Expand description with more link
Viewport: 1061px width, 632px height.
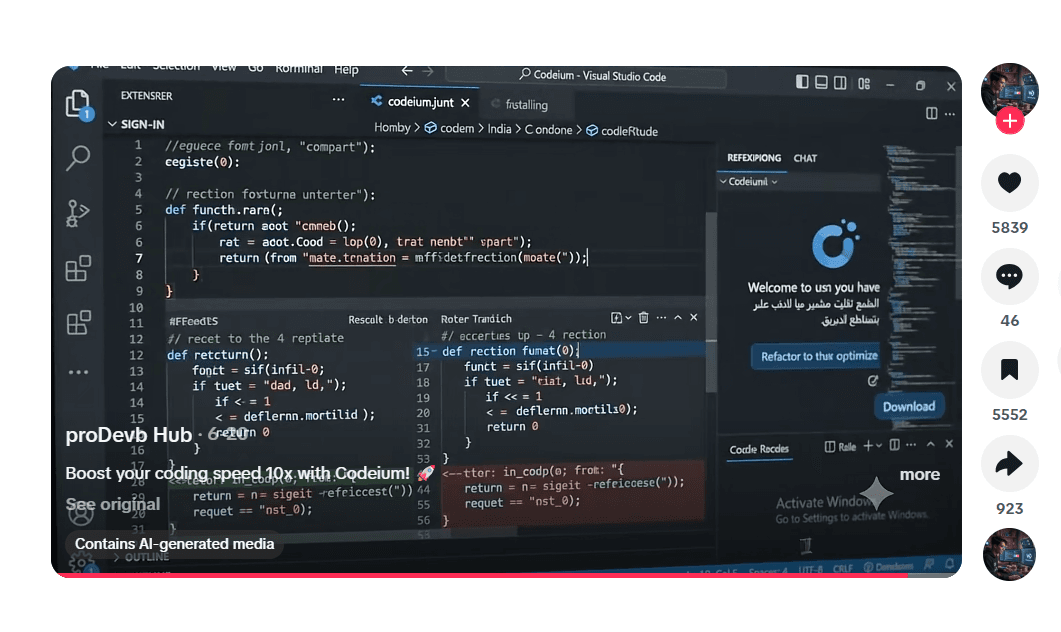pos(920,475)
